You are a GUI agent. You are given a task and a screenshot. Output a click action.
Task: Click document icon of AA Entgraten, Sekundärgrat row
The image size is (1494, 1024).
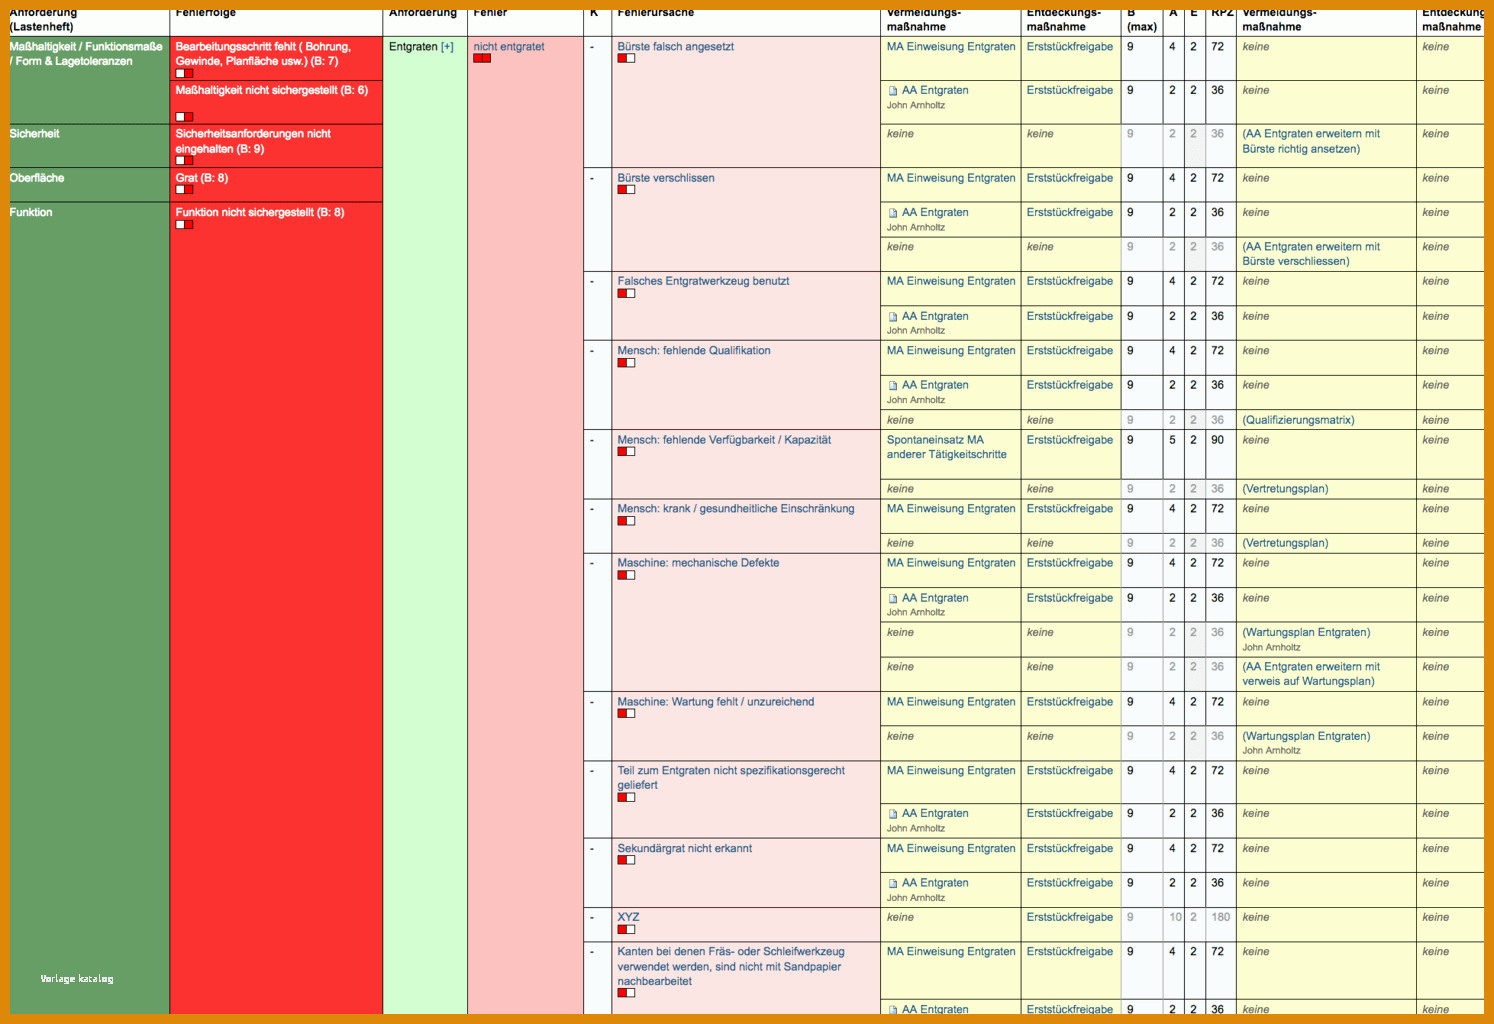pos(893,884)
